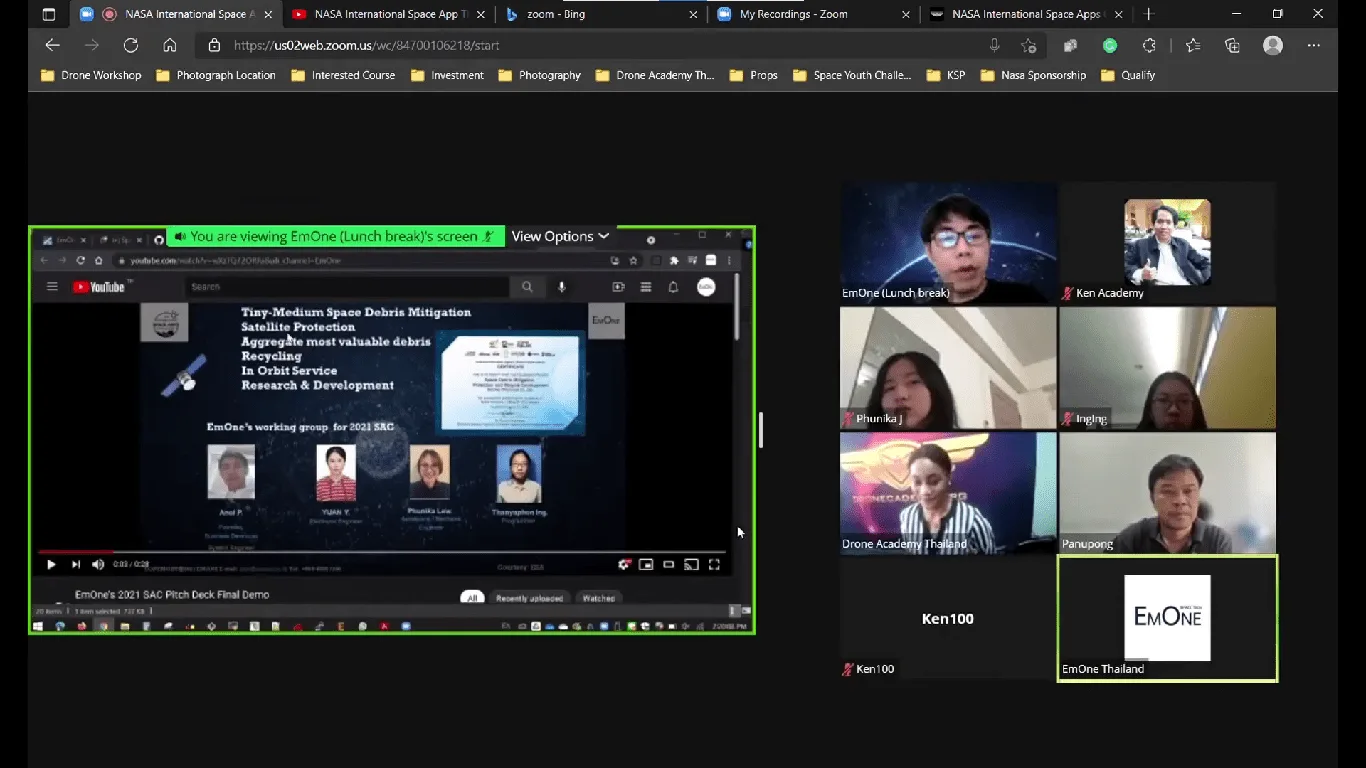
Task: Switch to the 'zoom - Bing' tab
Action: tap(600, 15)
